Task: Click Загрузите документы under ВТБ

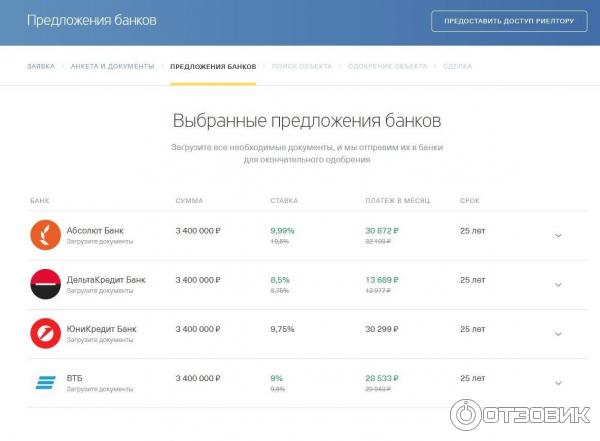Action: point(100,389)
